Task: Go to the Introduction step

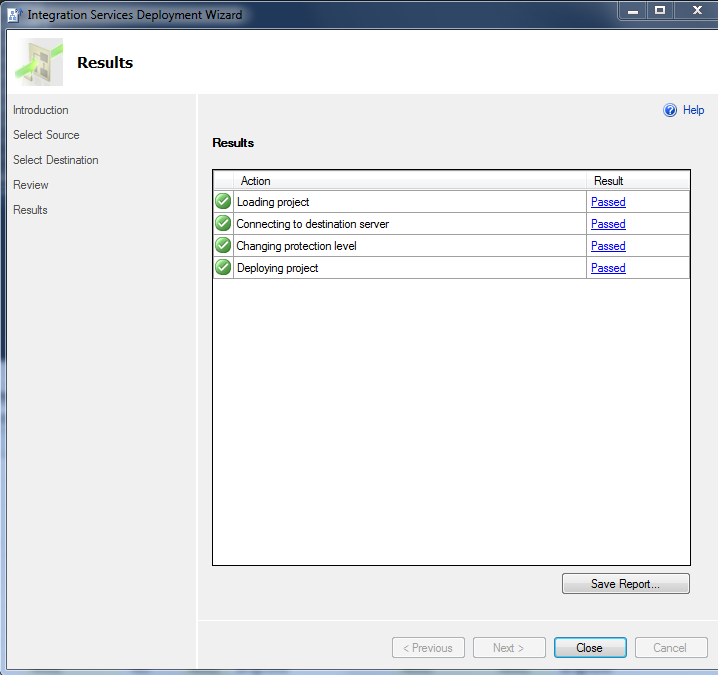Action: coord(41,110)
